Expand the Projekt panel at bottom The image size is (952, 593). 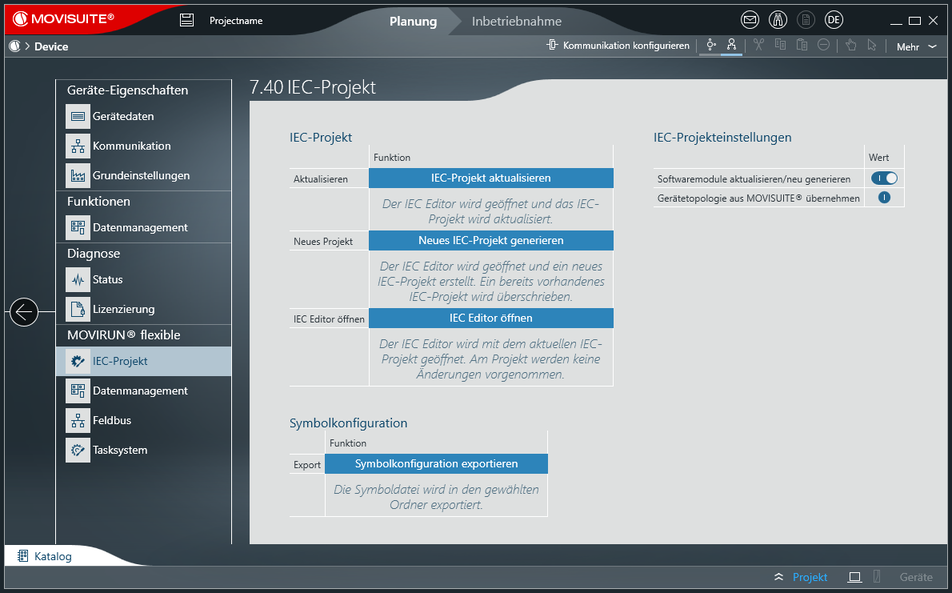tap(801, 577)
